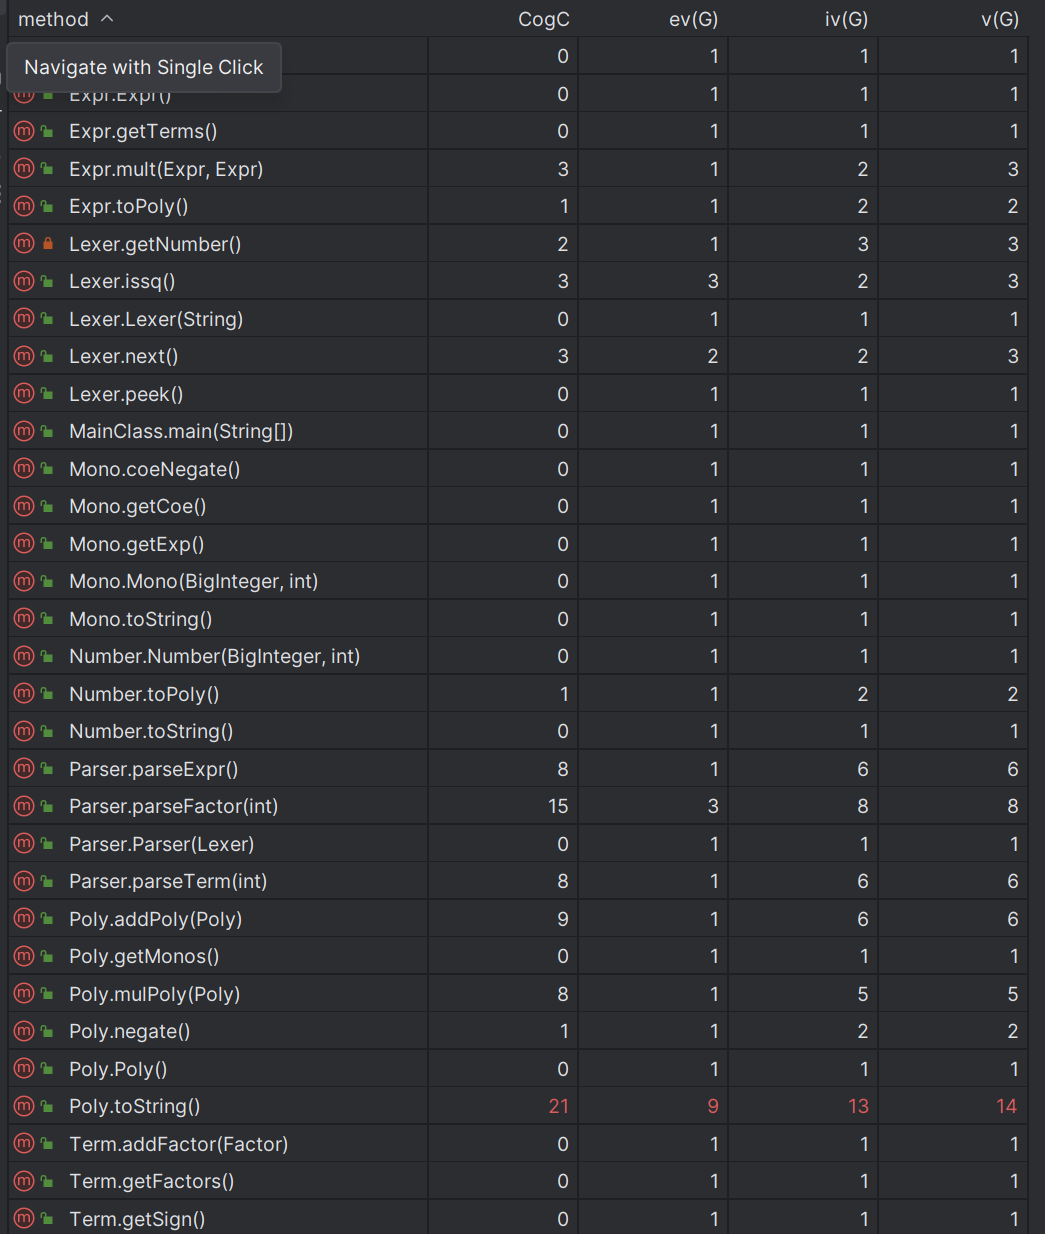
Task: Click the v(G) column header
Action: pyautogui.click(x=1000, y=19)
